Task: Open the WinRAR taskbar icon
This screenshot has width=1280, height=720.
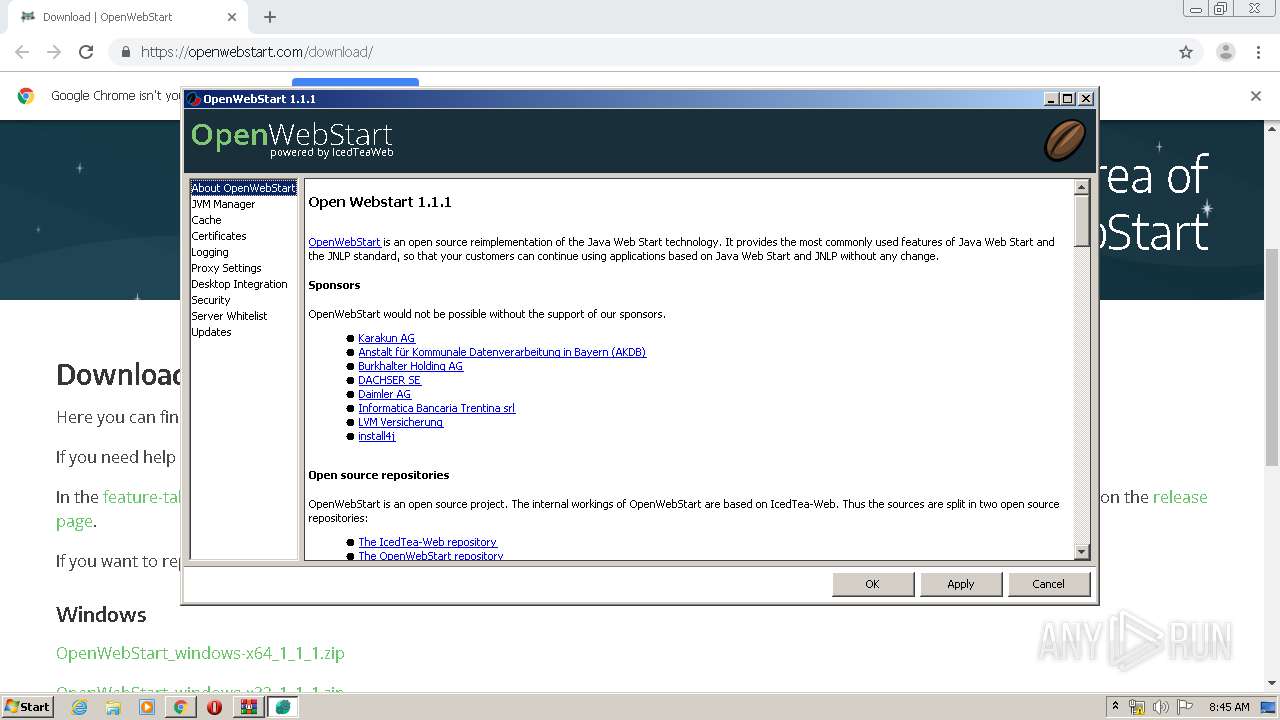Action: 249,707
